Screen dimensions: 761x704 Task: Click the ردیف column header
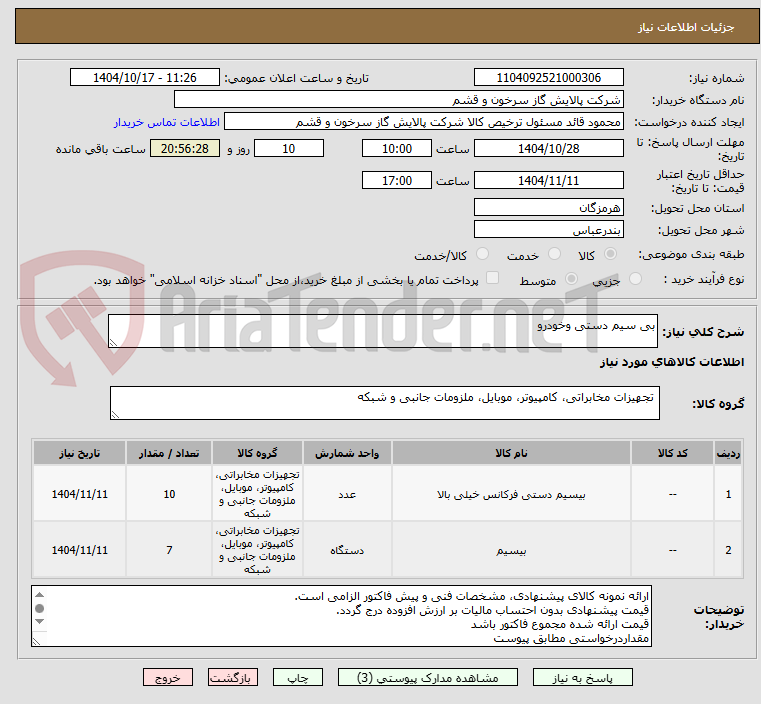pos(728,453)
